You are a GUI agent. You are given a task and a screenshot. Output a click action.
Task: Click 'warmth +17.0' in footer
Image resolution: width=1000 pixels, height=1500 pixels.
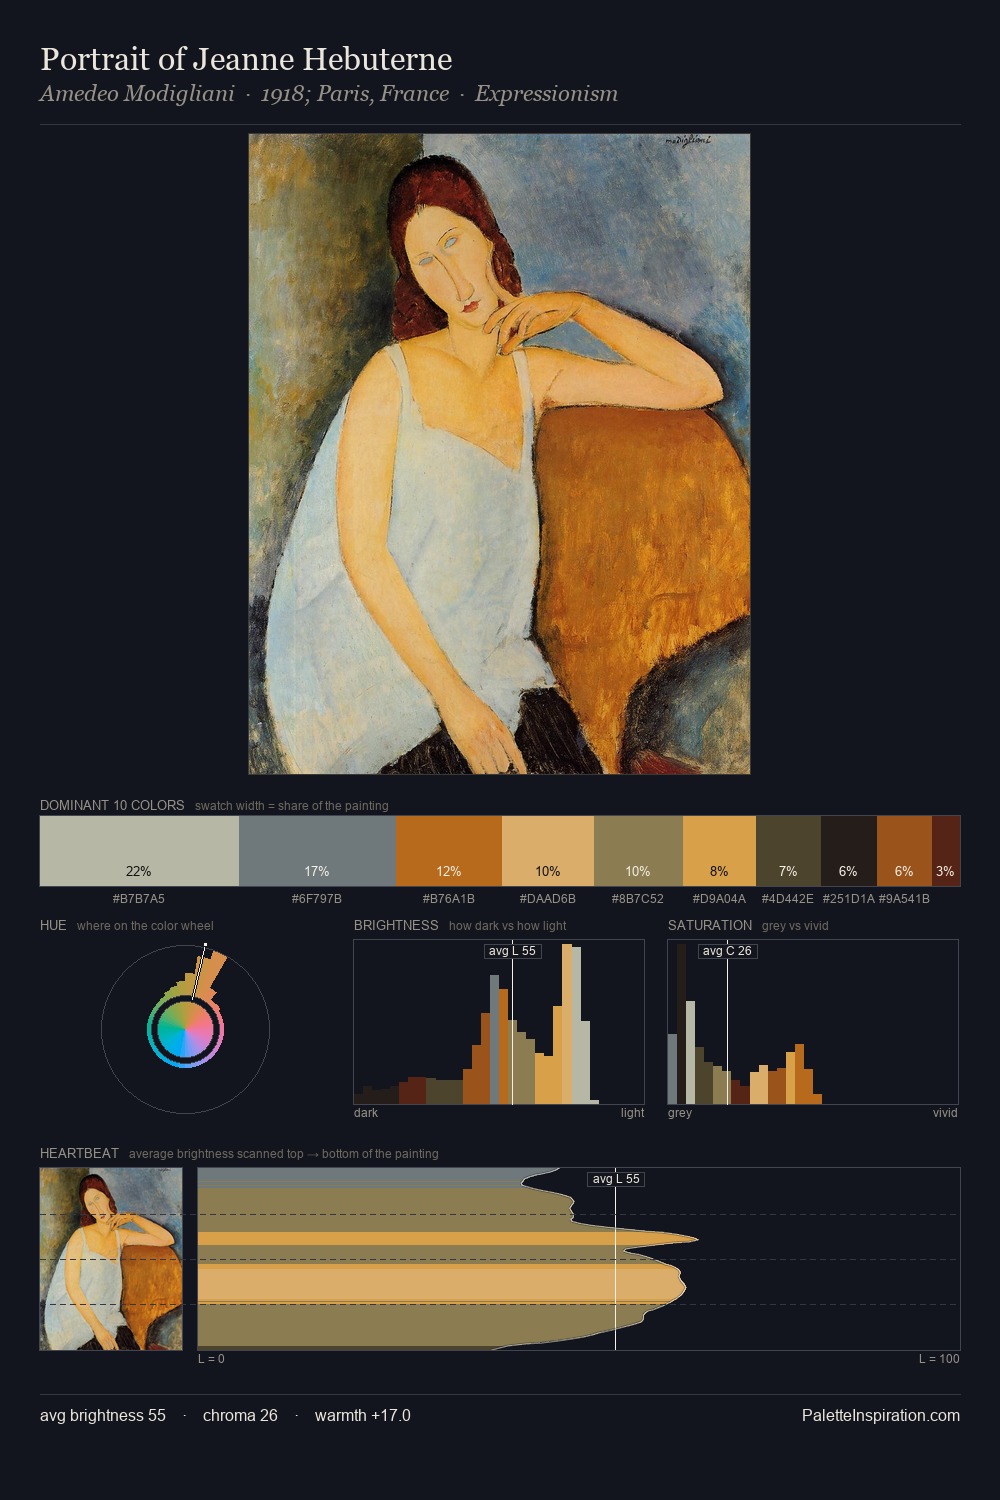pyautogui.click(x=363, y=1415)
